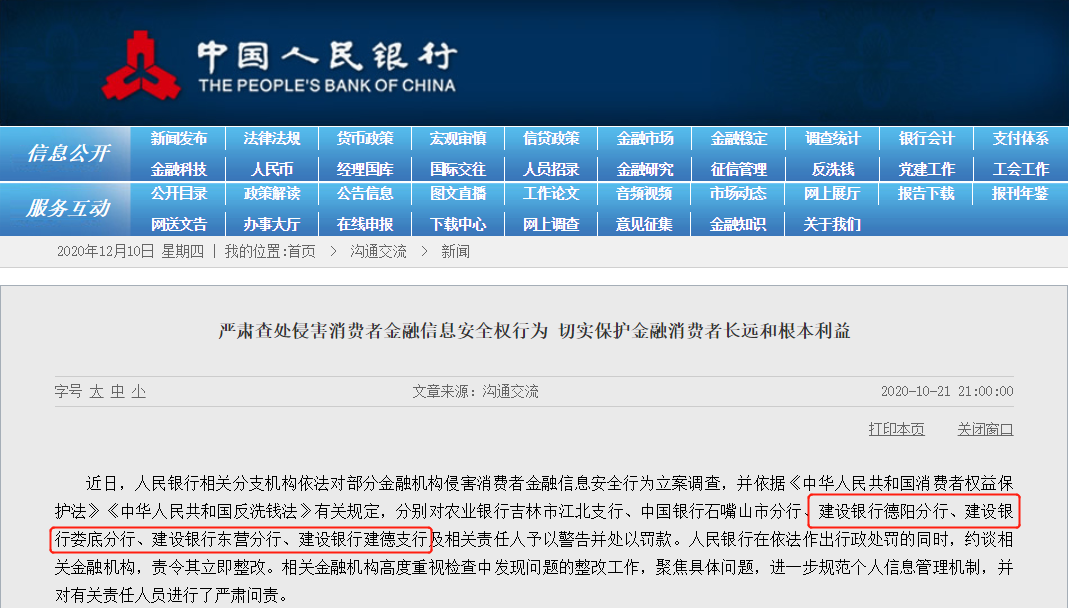This screenshot has width=1070, height=608.
Task: Go to 货币政策 section
Action: click(365, 139)
